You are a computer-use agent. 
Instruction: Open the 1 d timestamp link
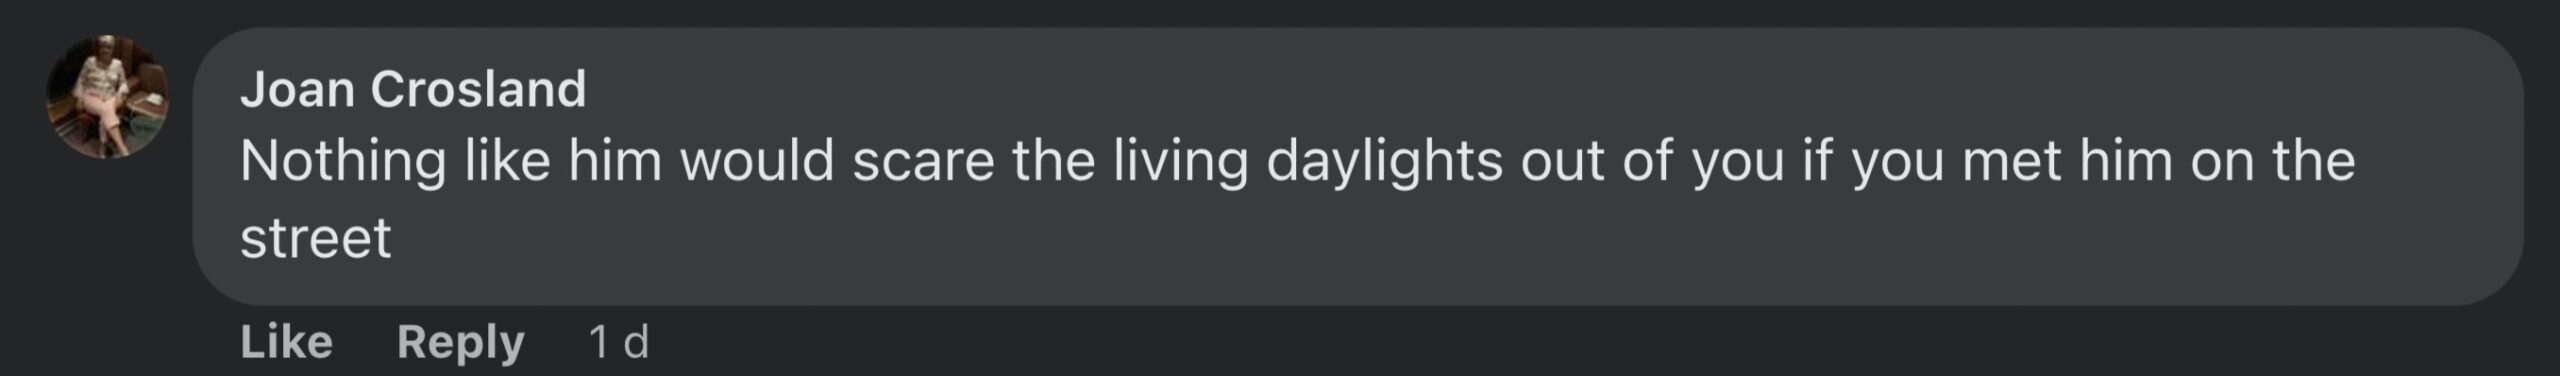pos(619,342)
